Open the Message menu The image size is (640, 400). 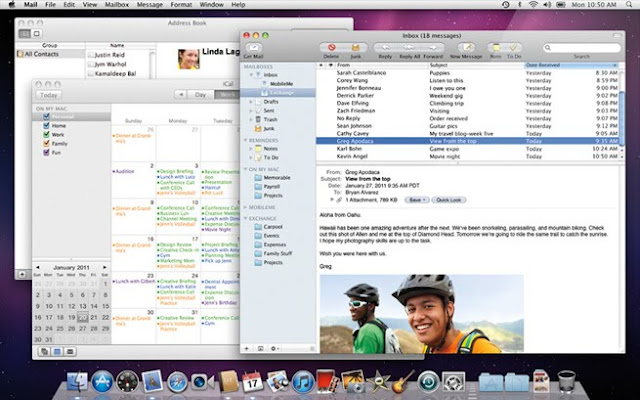(149, 4)
